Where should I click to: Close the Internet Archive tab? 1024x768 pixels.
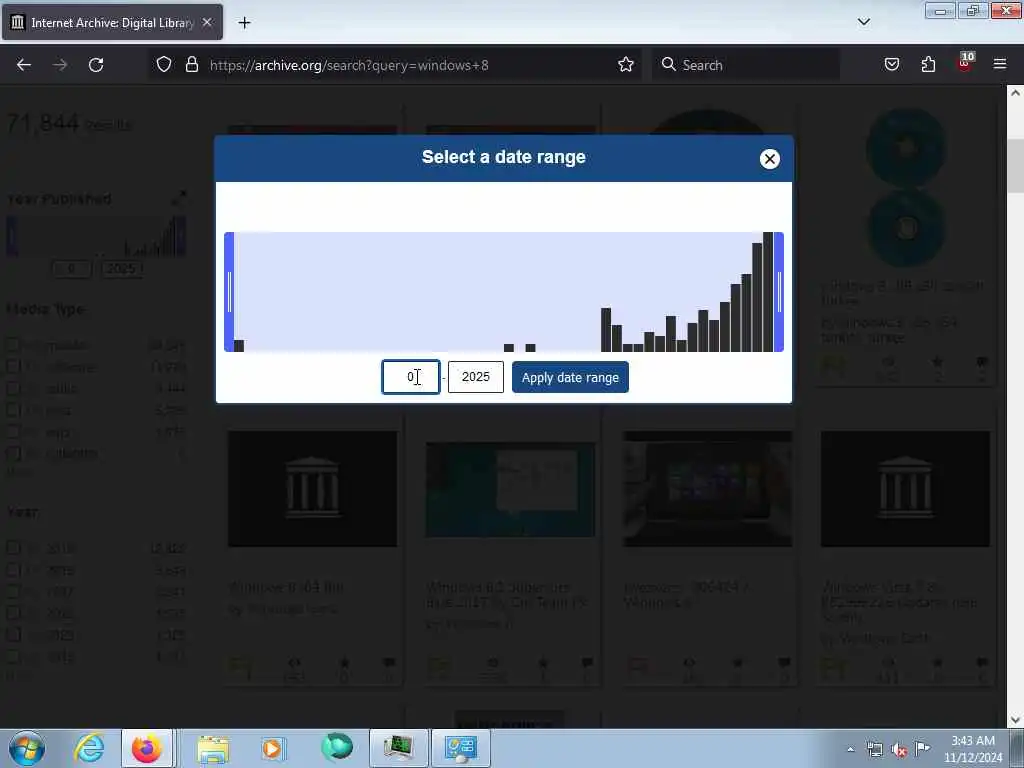207,22
